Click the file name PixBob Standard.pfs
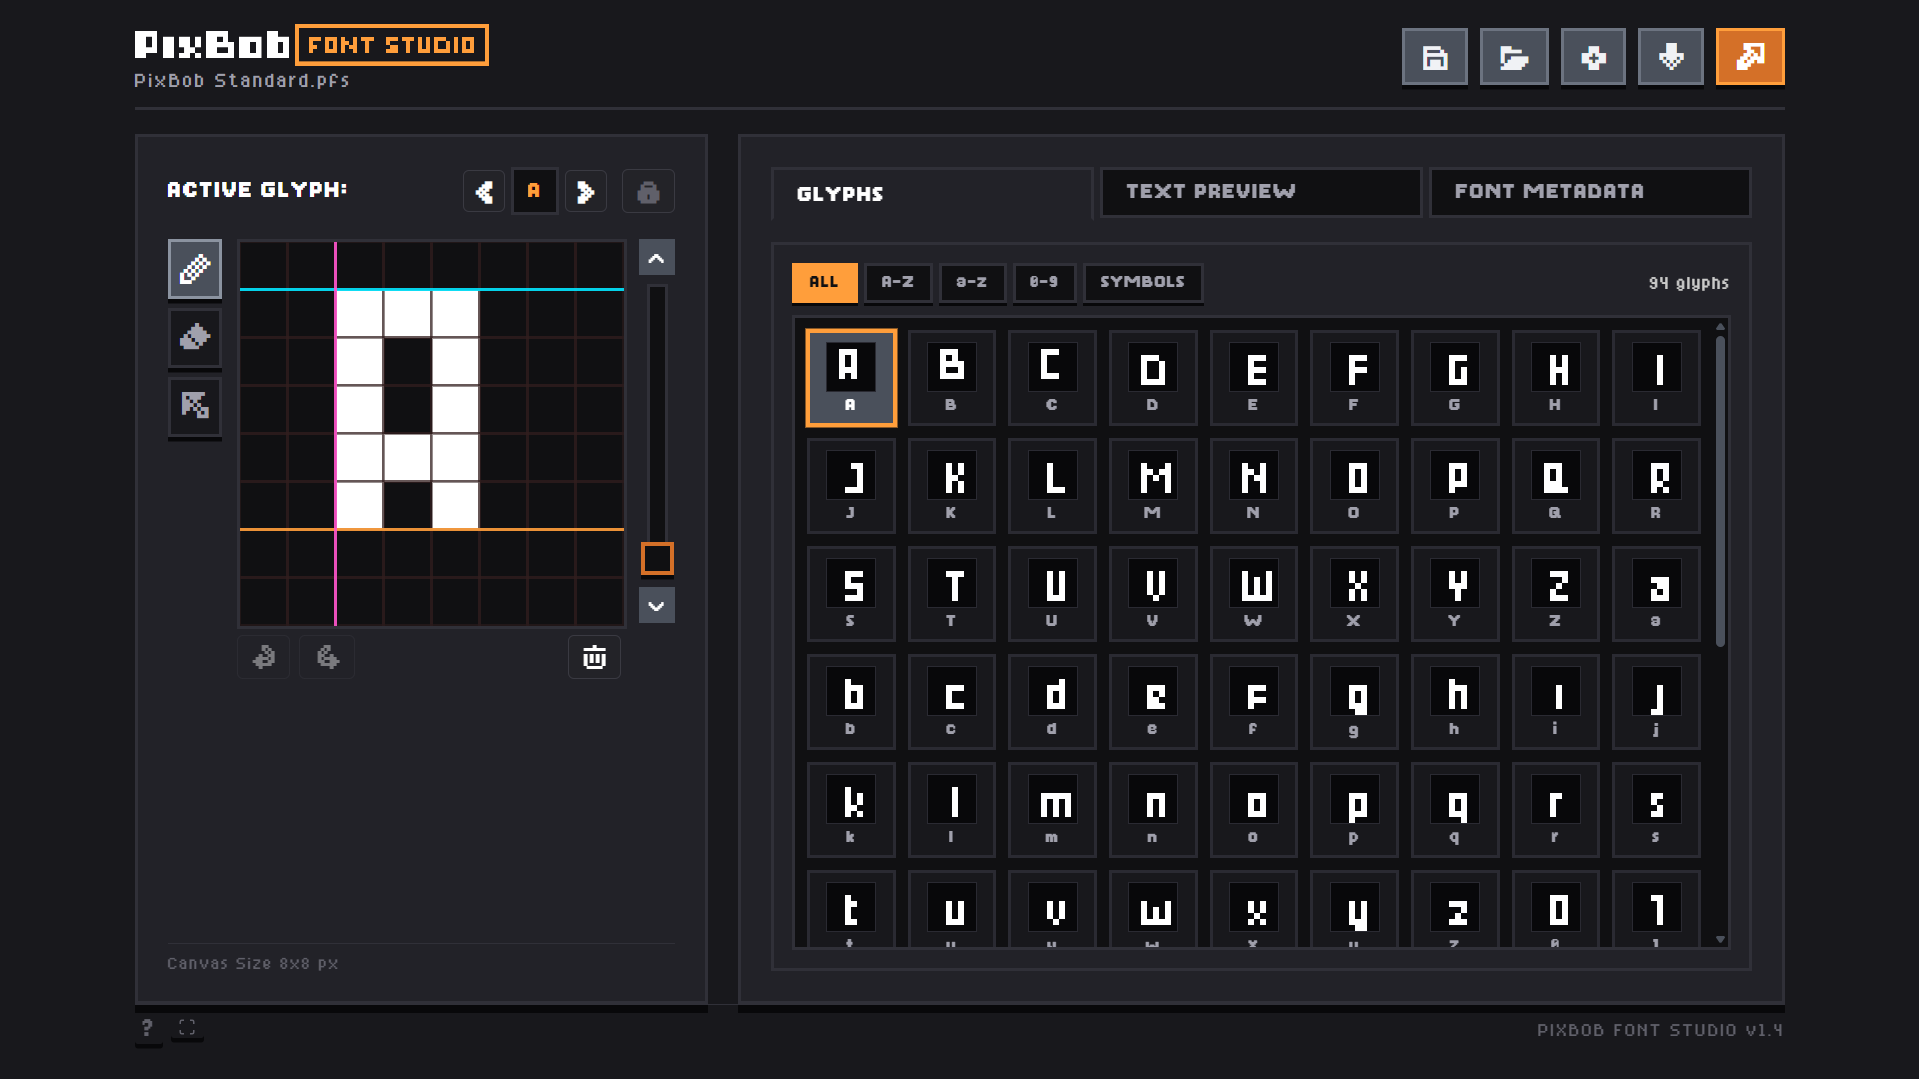The image size is (1919, 1079). [242, 80]
